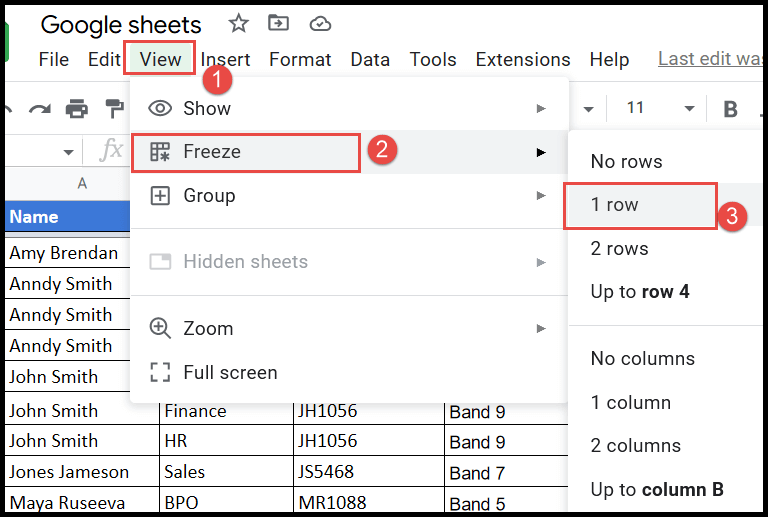Click the Full screen brackets icon
The image size is (768, 517).
point(160,372)
